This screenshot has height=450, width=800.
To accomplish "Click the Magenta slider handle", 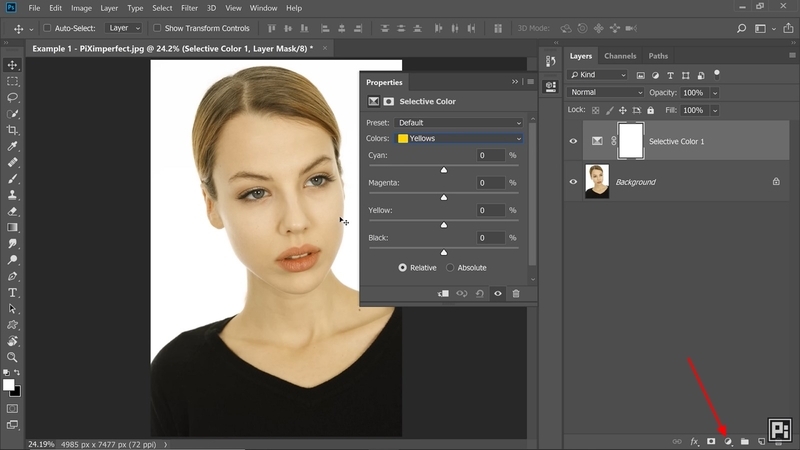I will 443,197.
